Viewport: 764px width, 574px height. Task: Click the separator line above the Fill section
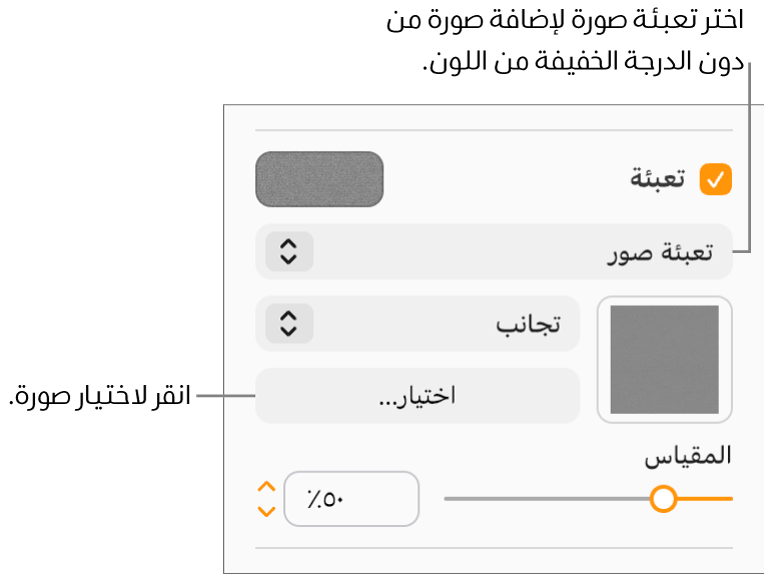pyautogui.click(x=494, y=130)
